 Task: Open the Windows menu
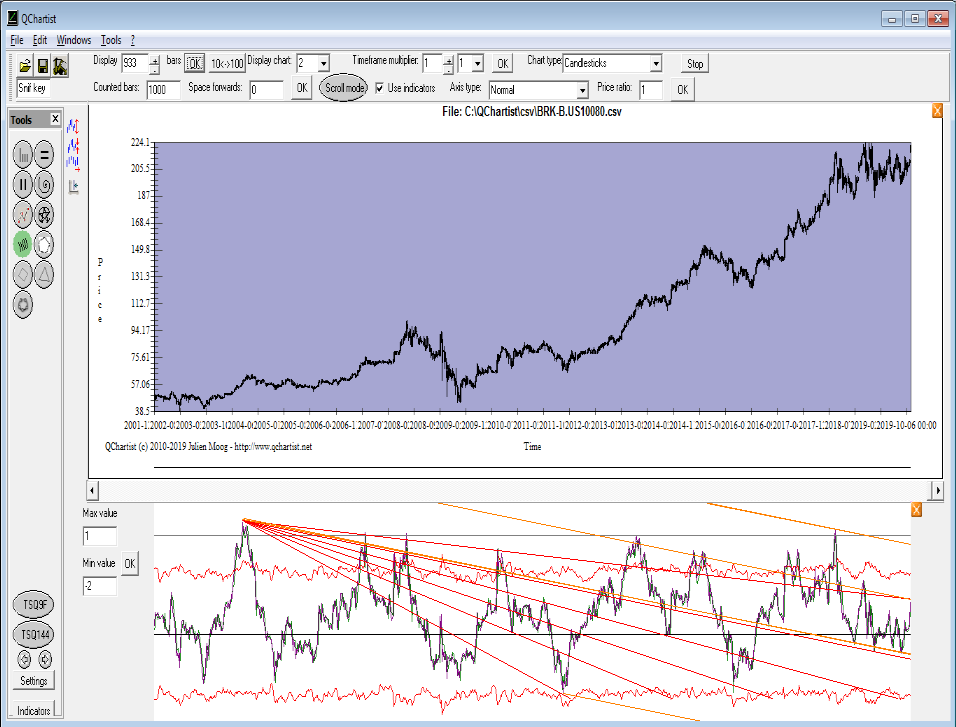point(74,40)
